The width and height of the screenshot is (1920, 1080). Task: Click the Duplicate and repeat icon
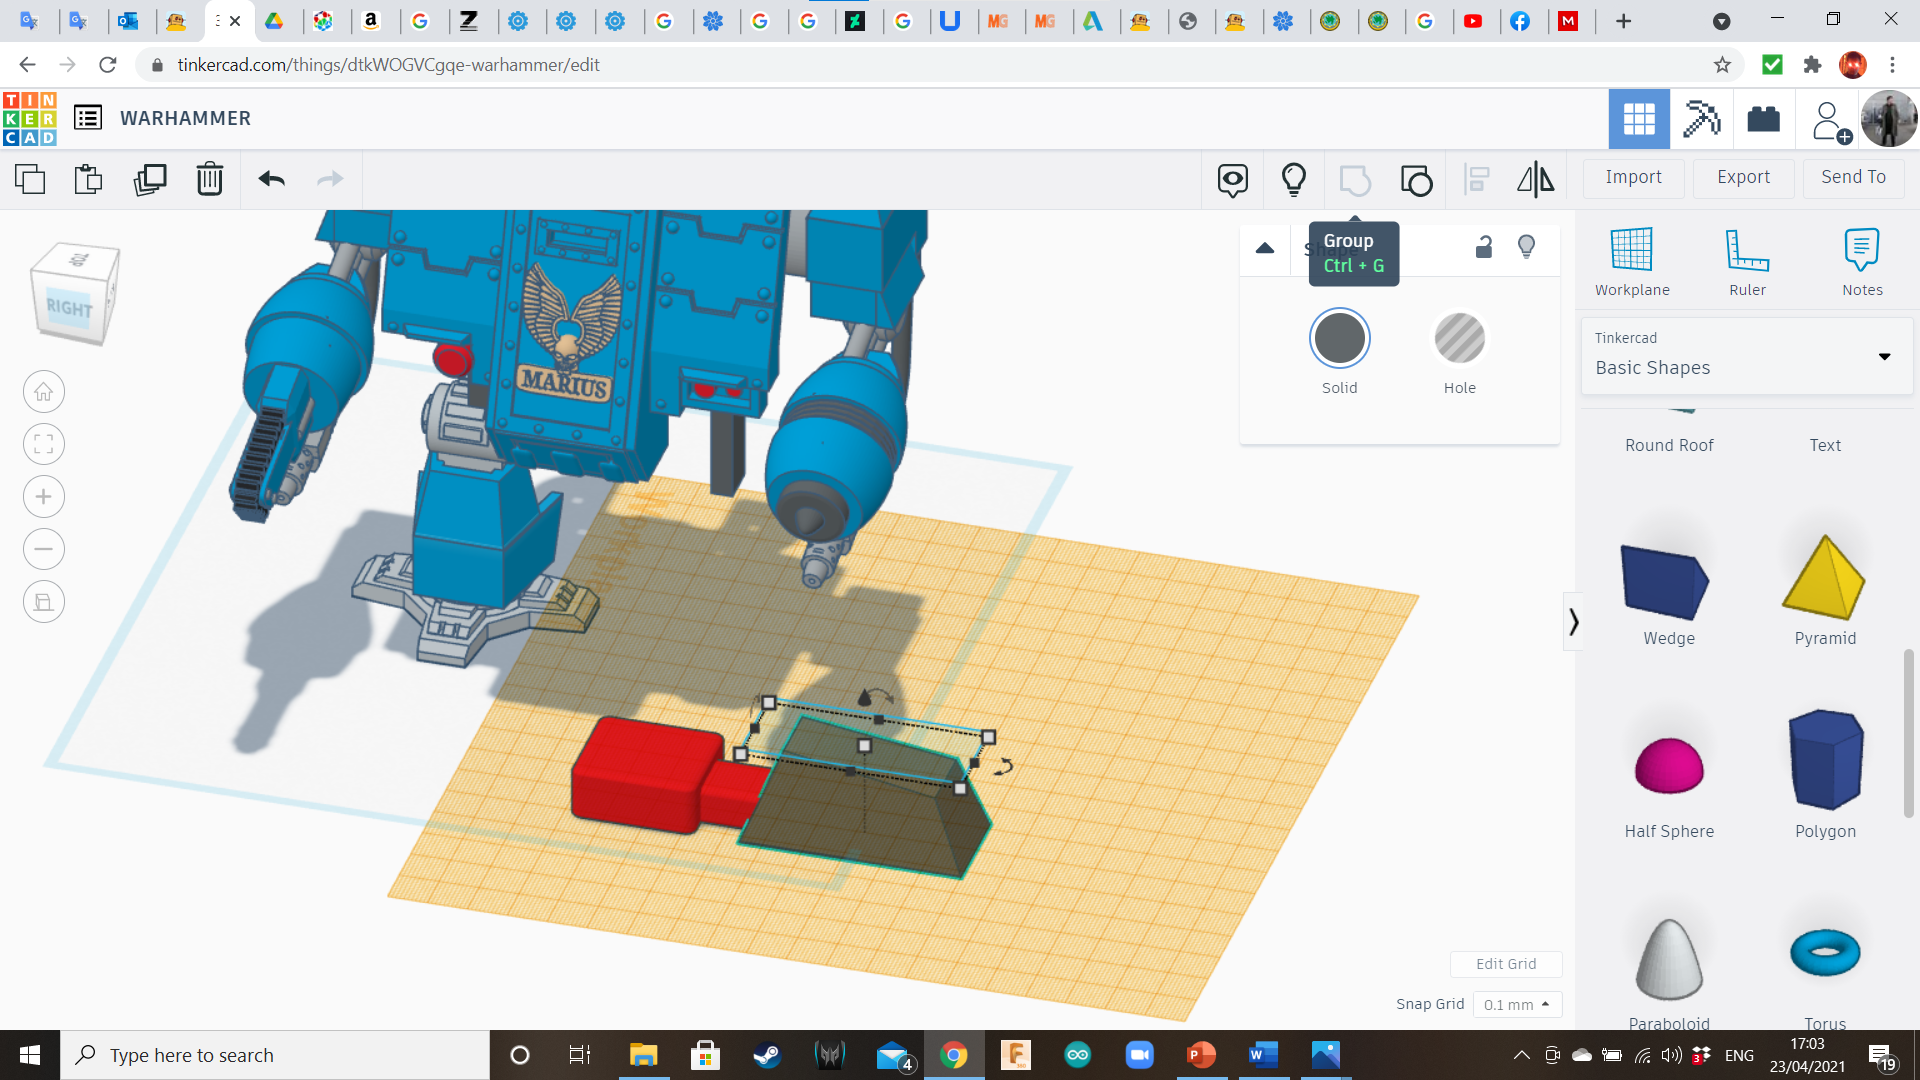click(x=150, y=179)
